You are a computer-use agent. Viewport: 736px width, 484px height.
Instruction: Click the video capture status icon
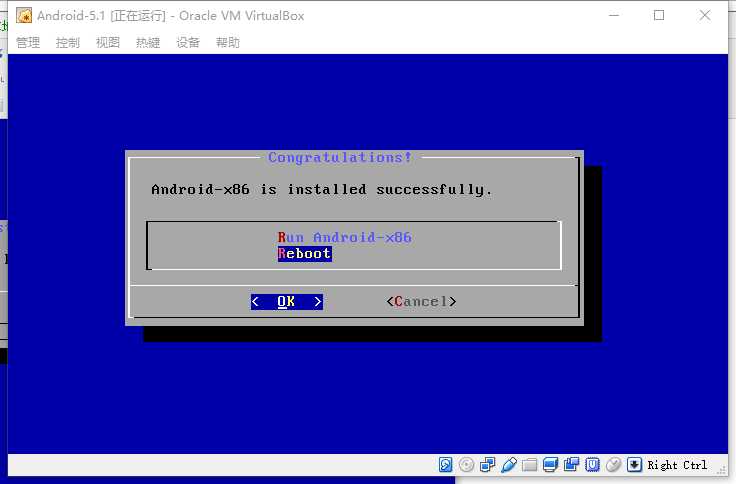pyautogui.click(x=571, y=465)
